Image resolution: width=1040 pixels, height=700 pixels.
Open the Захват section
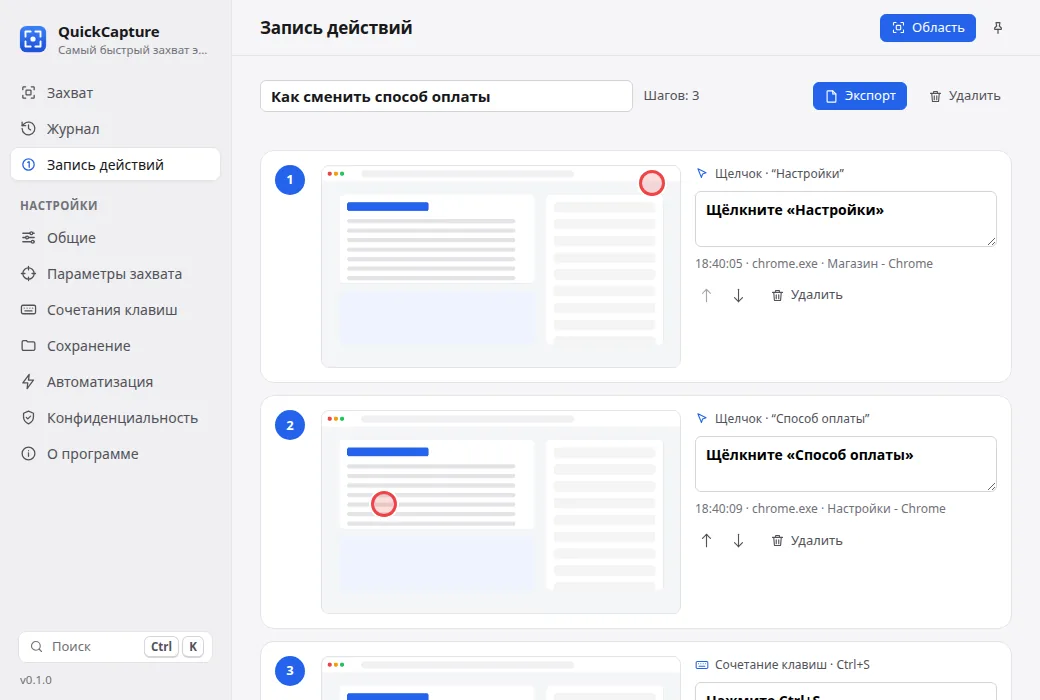115,93
